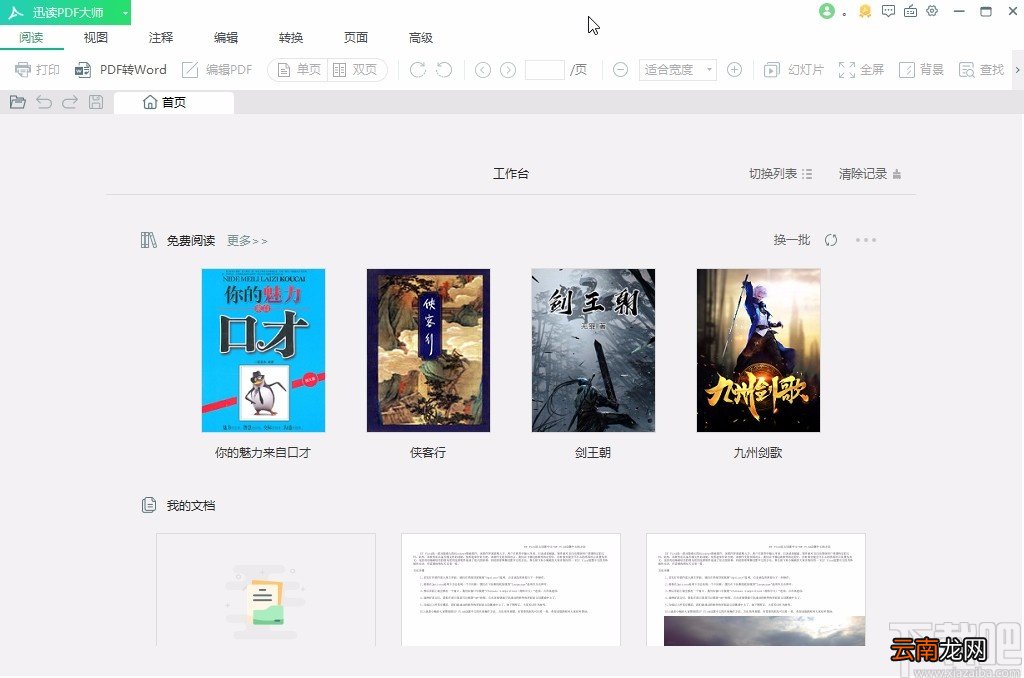This screenshot has height=678, width=1024.
Task: Open the 视图 menu tab
Action: tap(95, 38)
